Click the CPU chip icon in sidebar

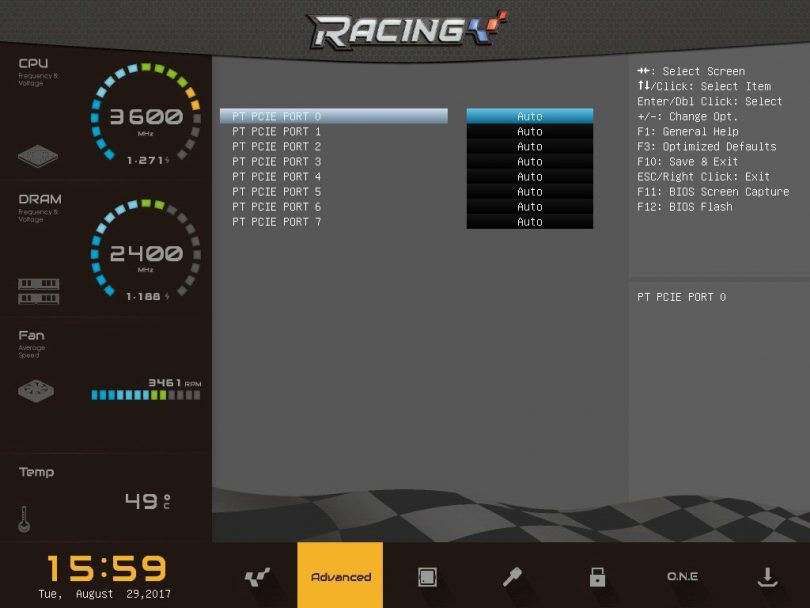point(38,157)
